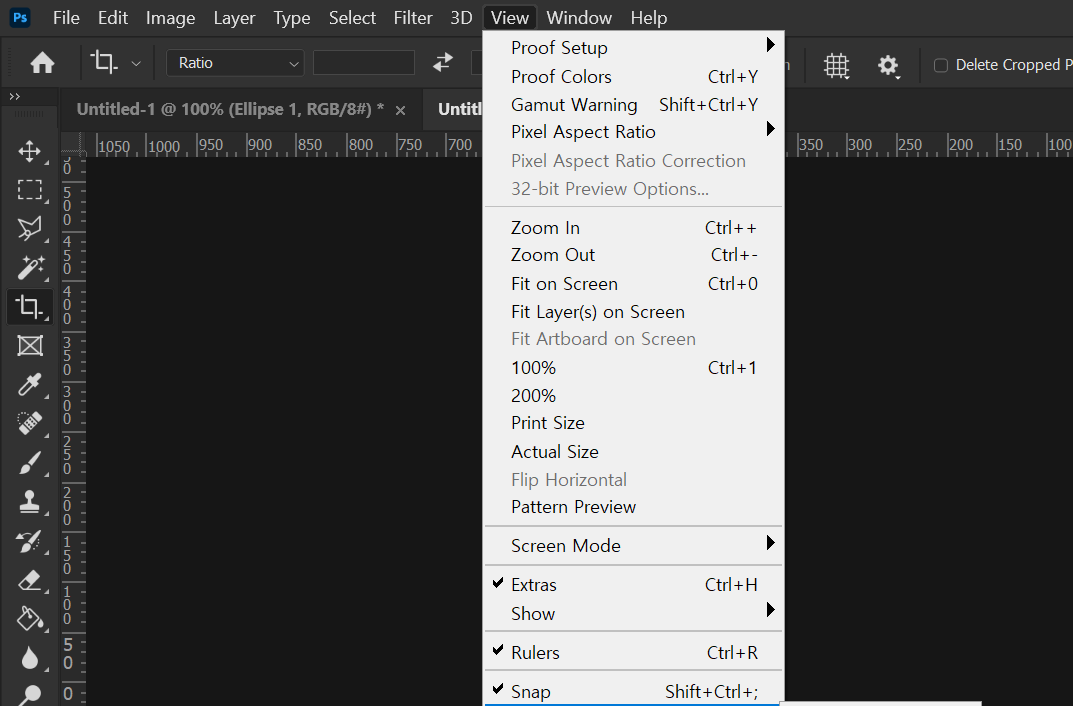
Task: Open the Filter menu
Action: 413,18
